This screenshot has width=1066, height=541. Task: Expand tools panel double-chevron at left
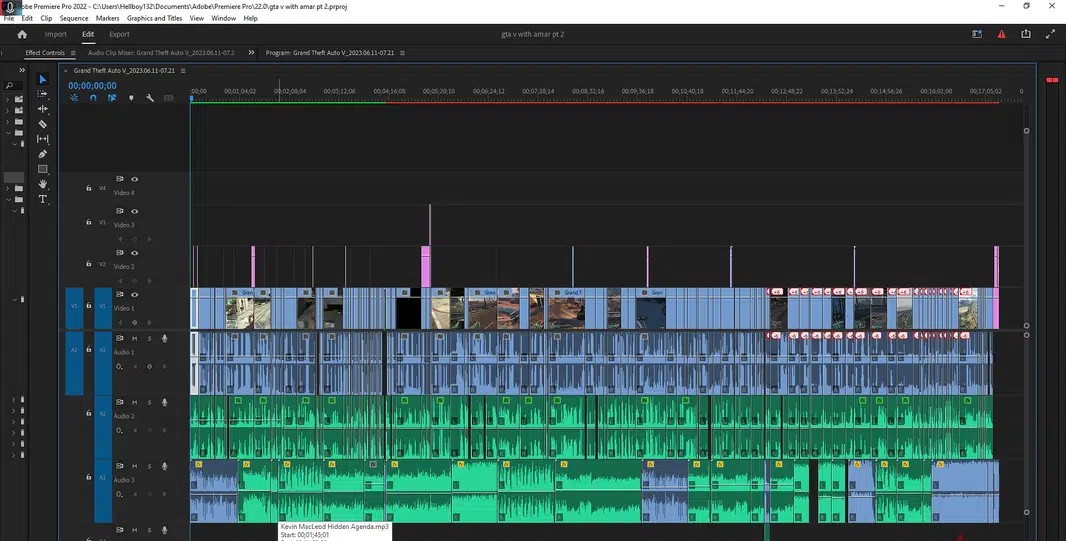(x=22, y=70)
